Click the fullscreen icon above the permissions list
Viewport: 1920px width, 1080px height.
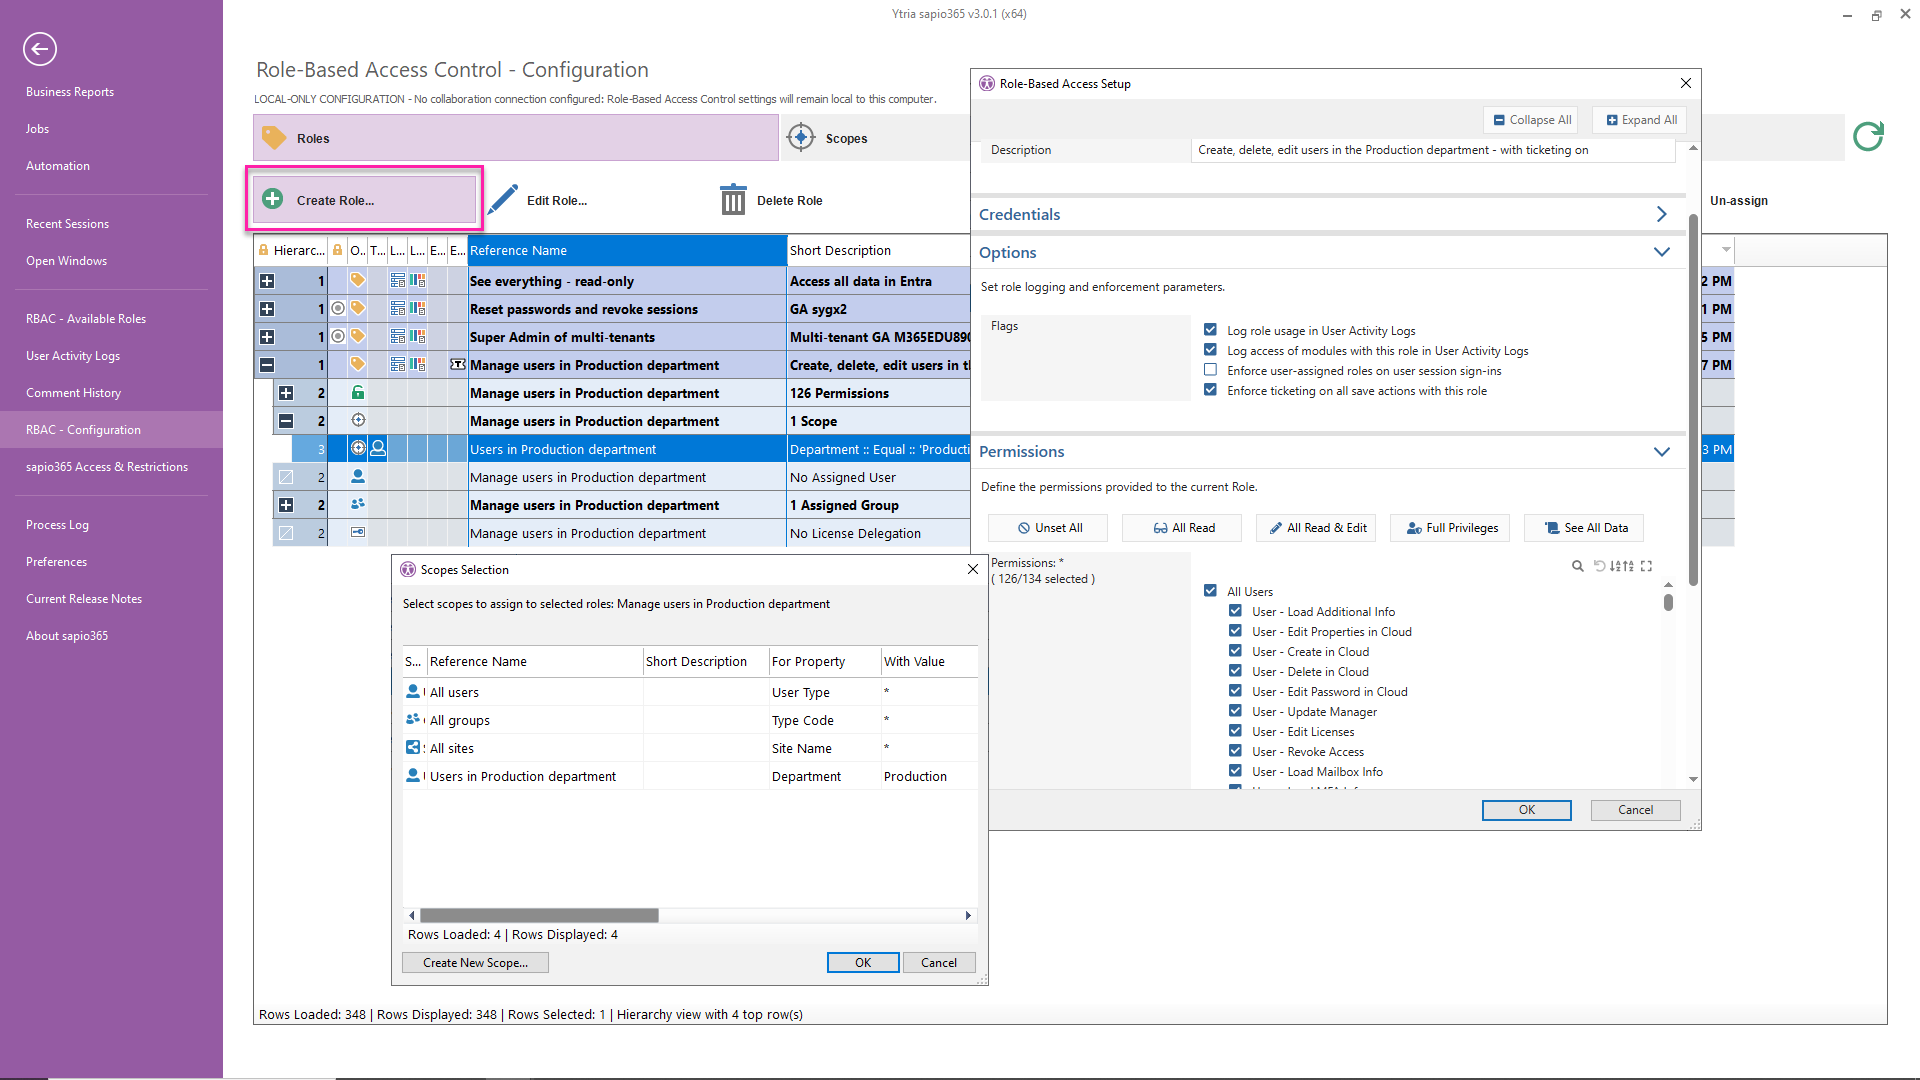(1646, 566)
